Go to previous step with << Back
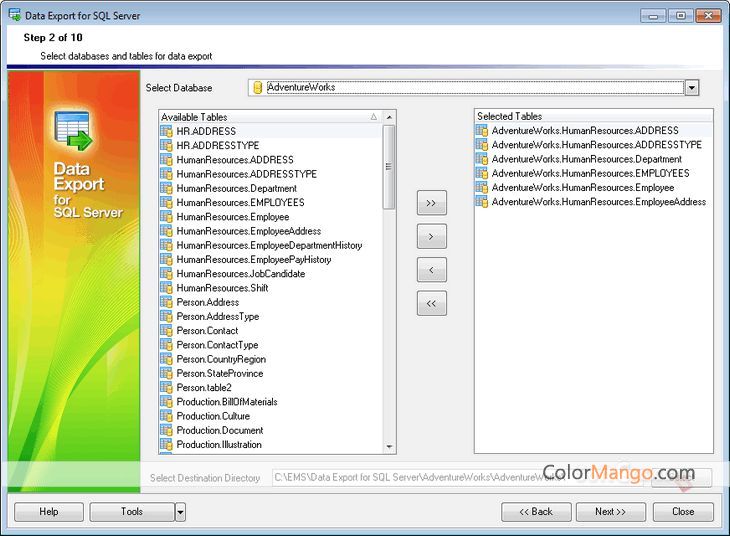The image size is (730, 536). point(536,512)
